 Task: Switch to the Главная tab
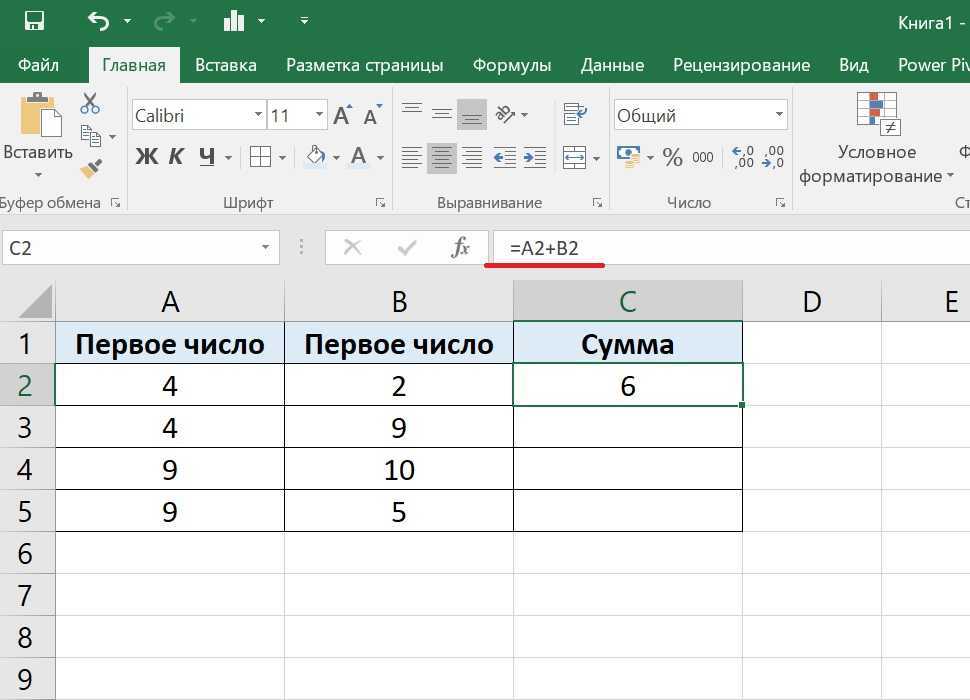click(134, 65)
